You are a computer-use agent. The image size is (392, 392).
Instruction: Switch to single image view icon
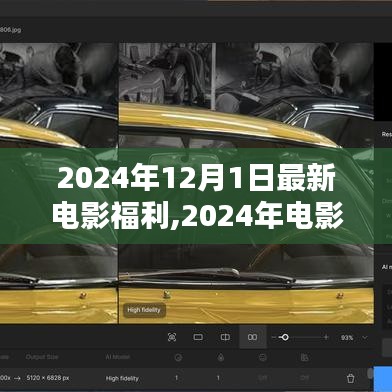click(x=198, y=337)
